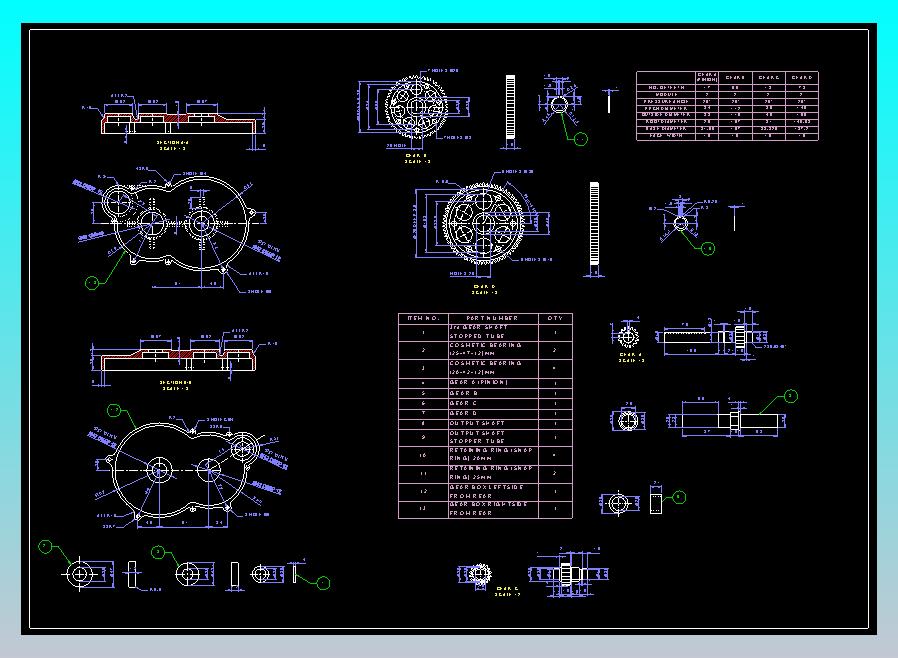Click the GEAR D scale caption
This screenshot has height=658, width=898.
pyautogui.click(x=485, y=289)
